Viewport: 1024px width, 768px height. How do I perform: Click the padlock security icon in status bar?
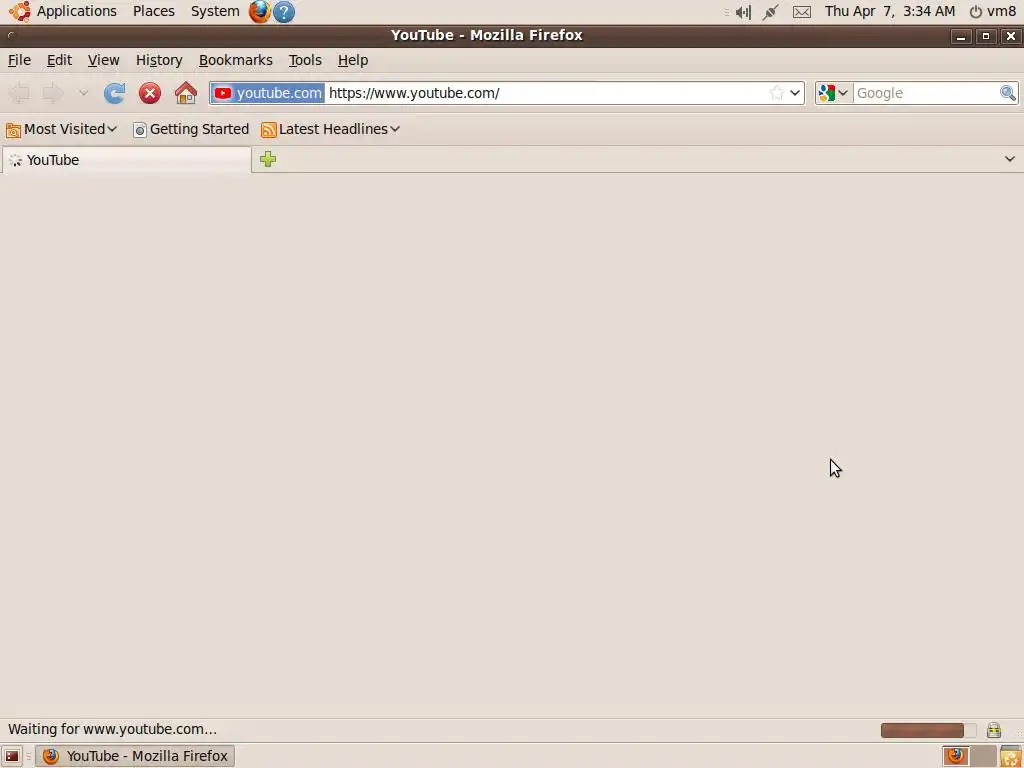[x=993, y=729]
